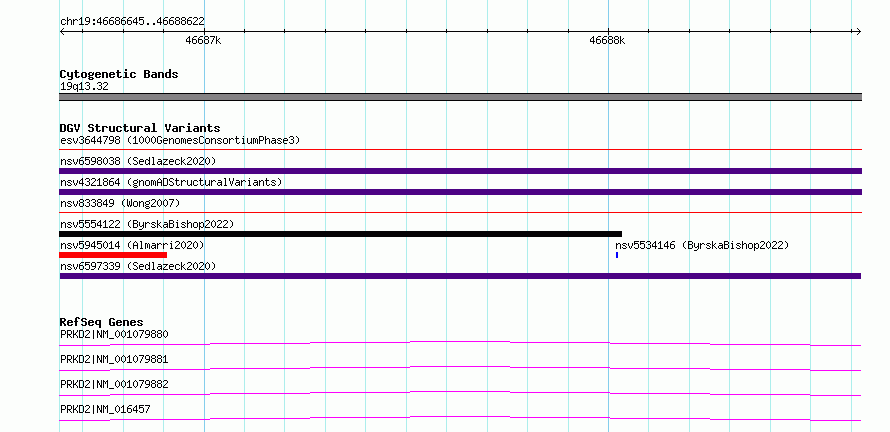This screenshot has width=890, height=432.
Task: Click the red nsv5945014 variant bar
Action: (x=113, y=255)
